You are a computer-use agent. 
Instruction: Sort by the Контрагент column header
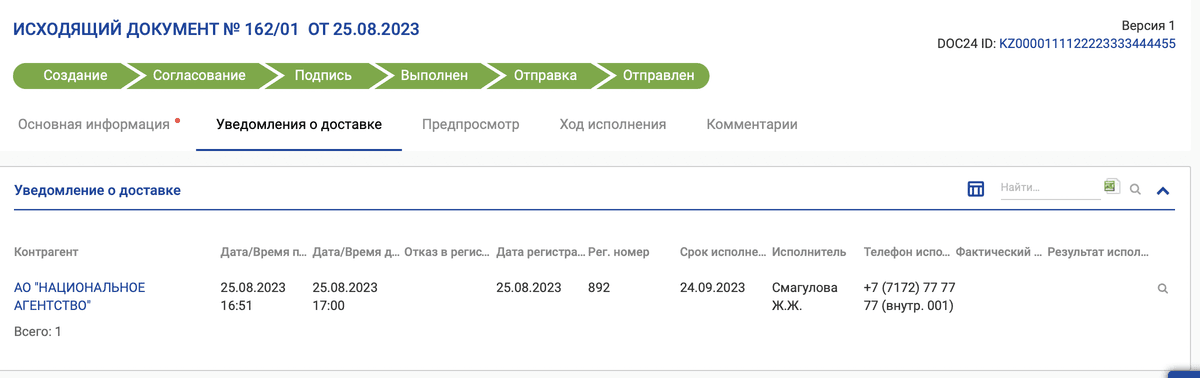(46, 252)
